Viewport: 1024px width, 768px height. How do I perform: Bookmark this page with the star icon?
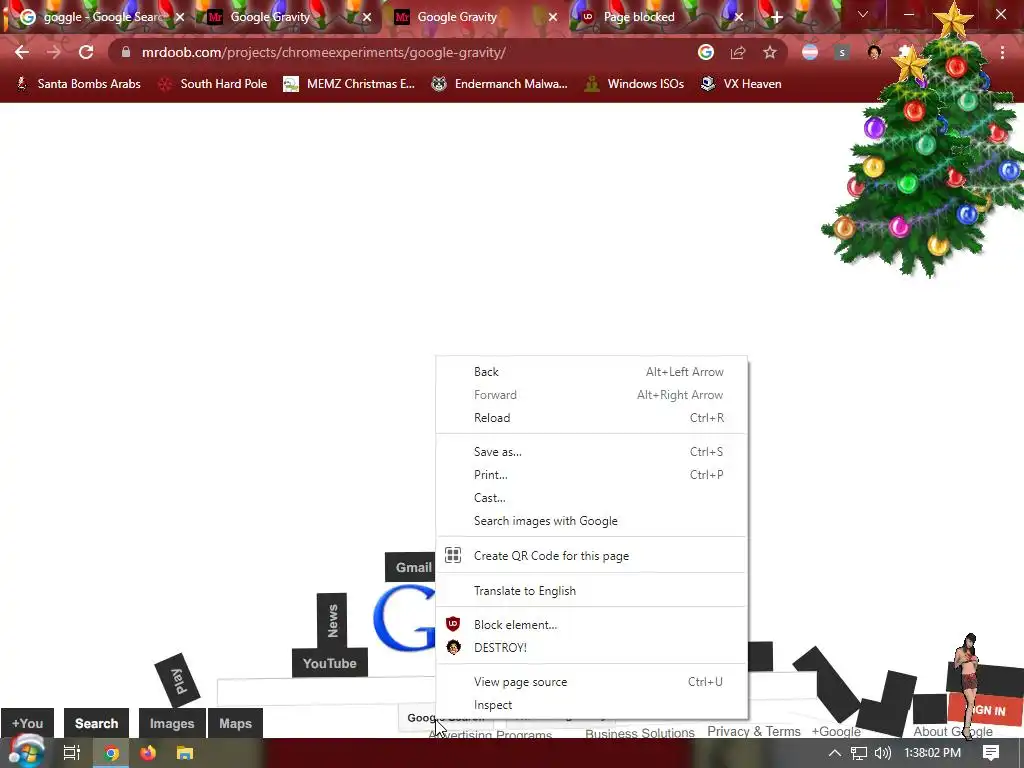pyautogui.click(x=770, y=52)
